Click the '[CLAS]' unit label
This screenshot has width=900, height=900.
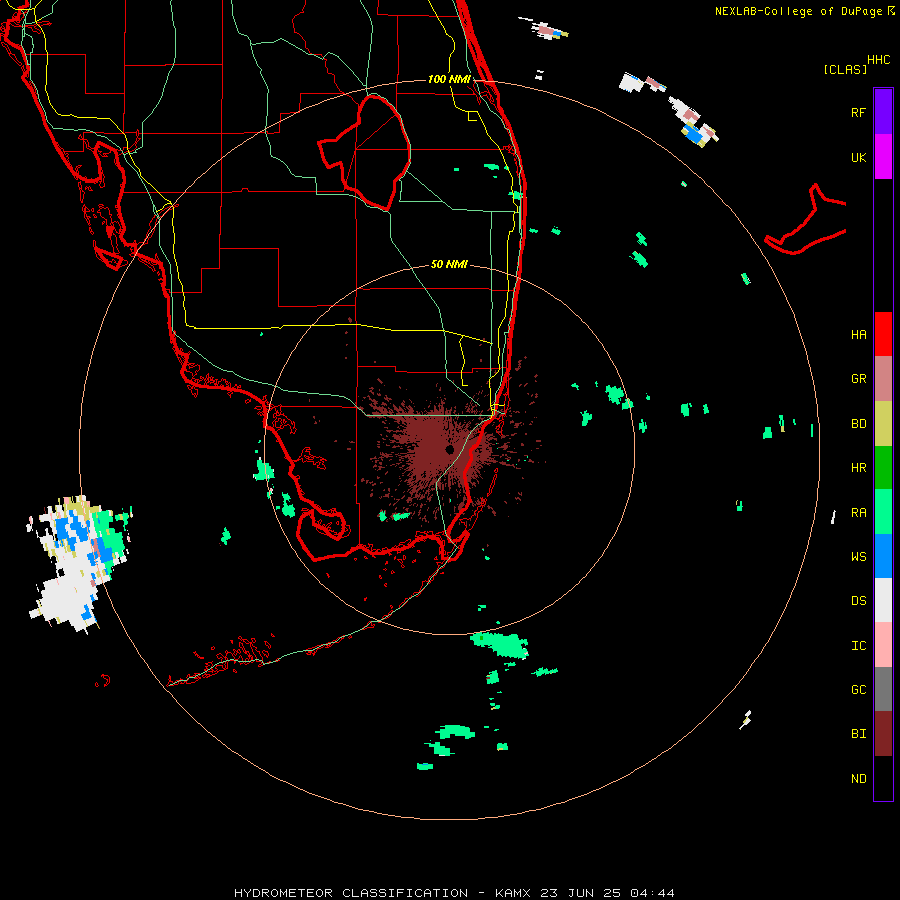click(845, 69)
